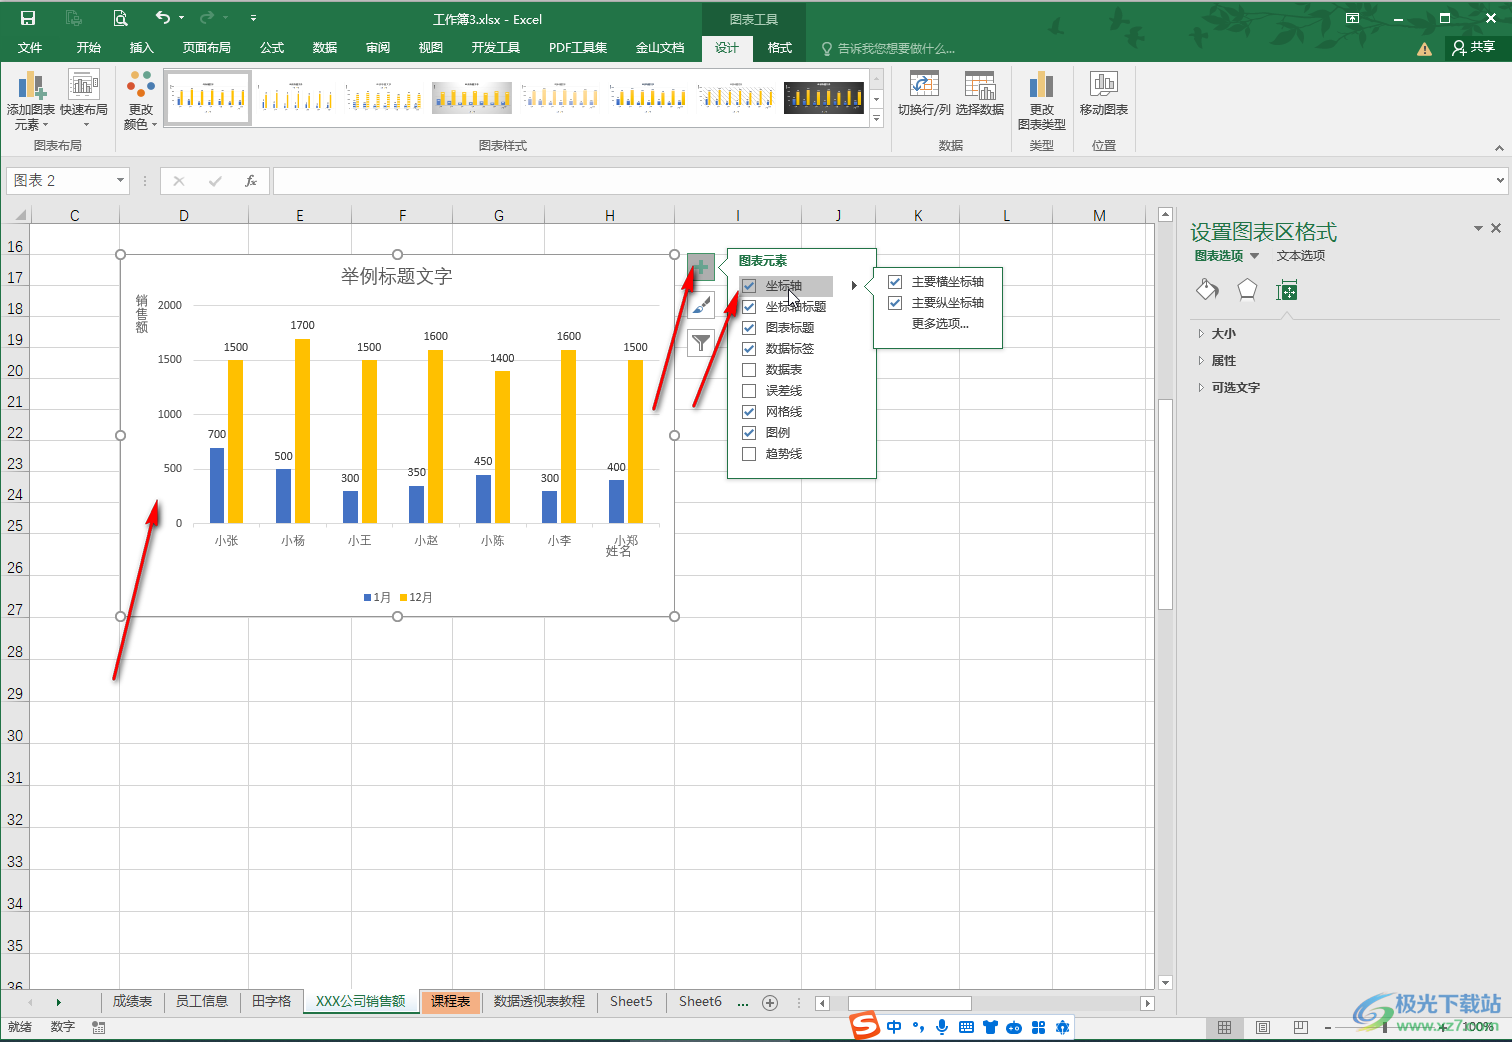Click the 告诉我您想要做什么 search box
The width and height of the screenshot is (1512, 1042).
click(x=890, y=48)
